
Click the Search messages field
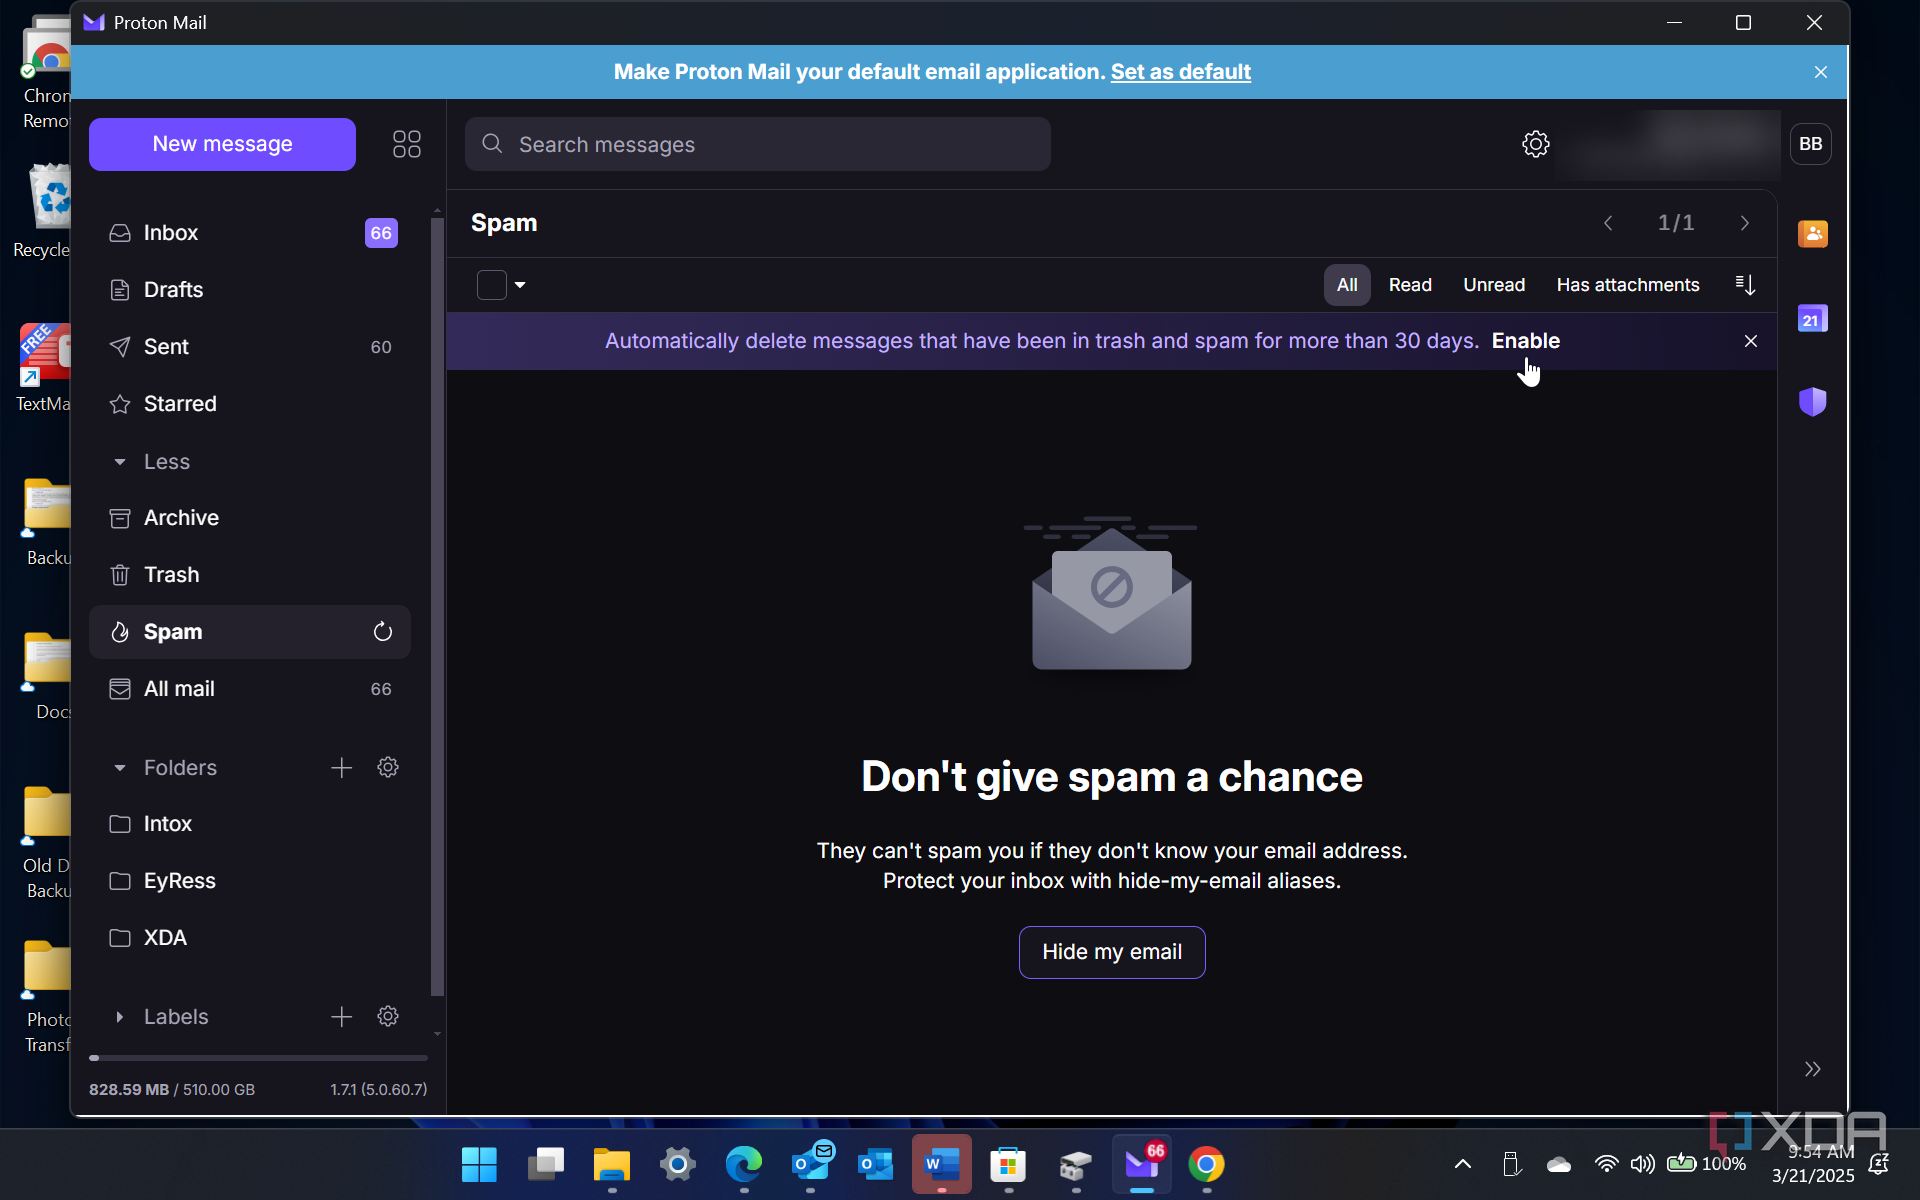tap(757, 144)
